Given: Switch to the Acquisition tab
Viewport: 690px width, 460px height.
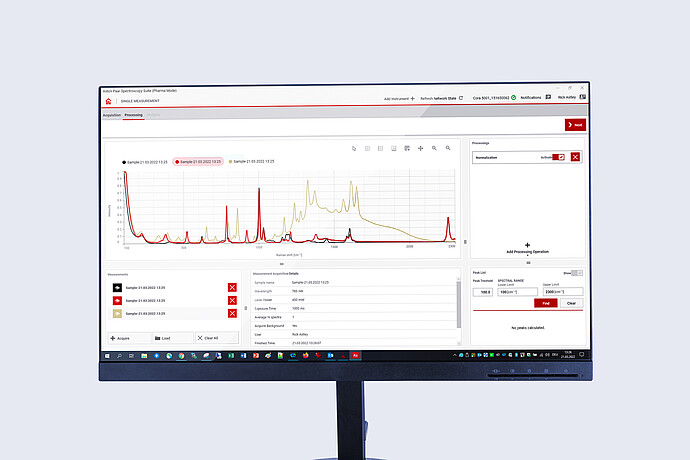Looking at the screenshot, I should pos(111,116).
